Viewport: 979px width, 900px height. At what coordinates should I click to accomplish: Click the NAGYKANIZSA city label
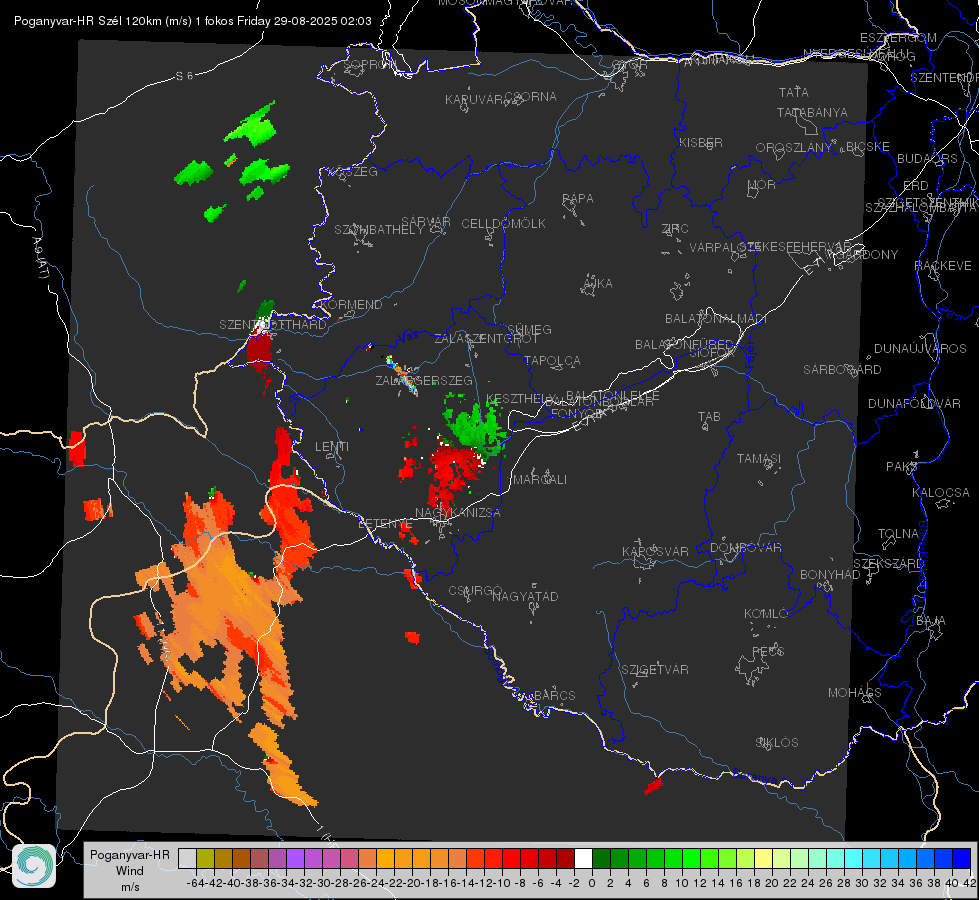[x=458, y=513]
